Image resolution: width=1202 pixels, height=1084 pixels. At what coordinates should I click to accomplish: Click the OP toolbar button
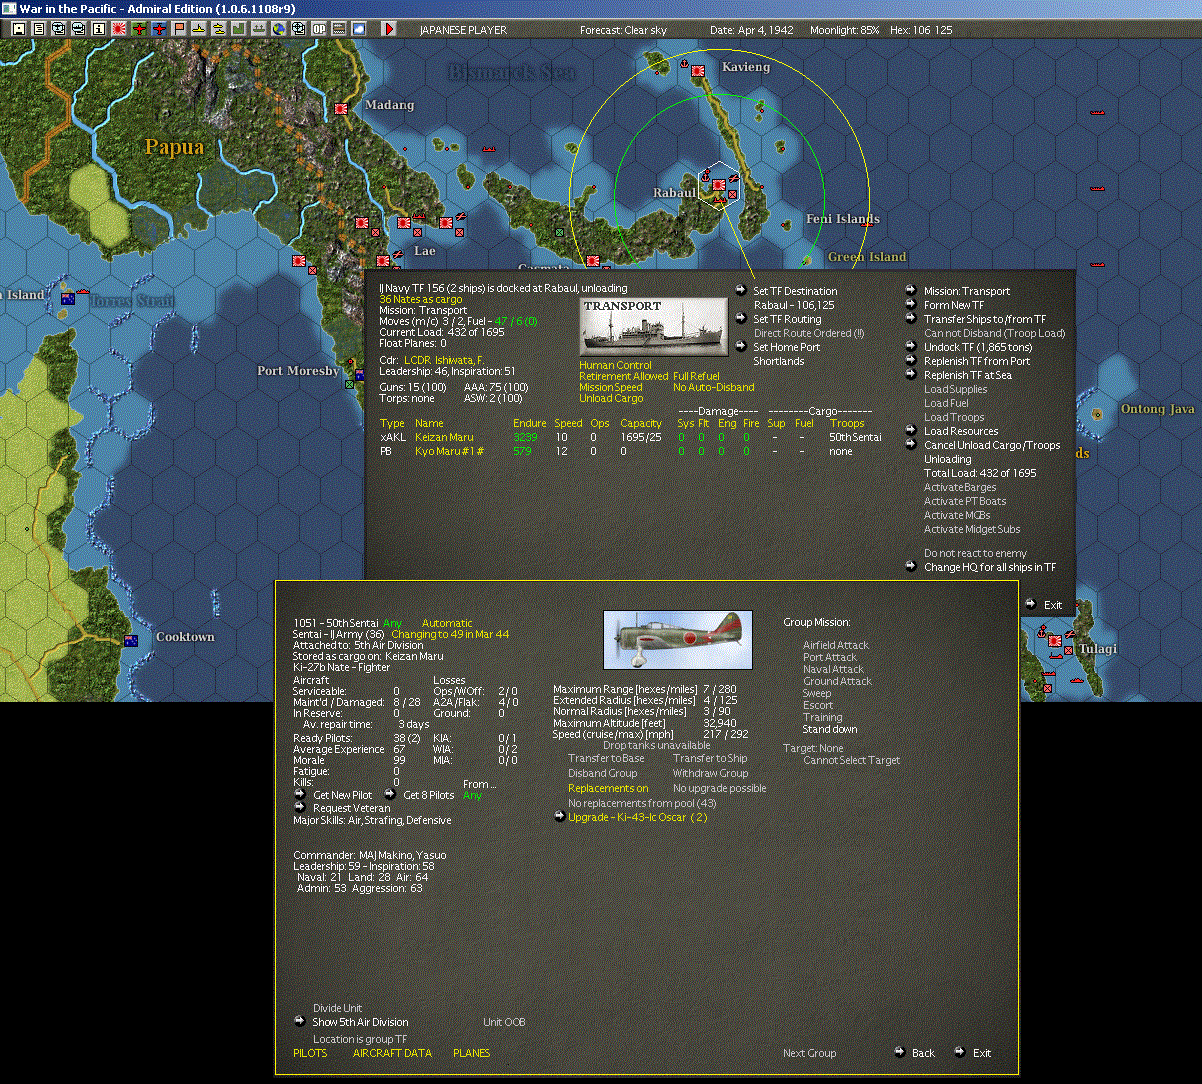(x=319, y=29)
